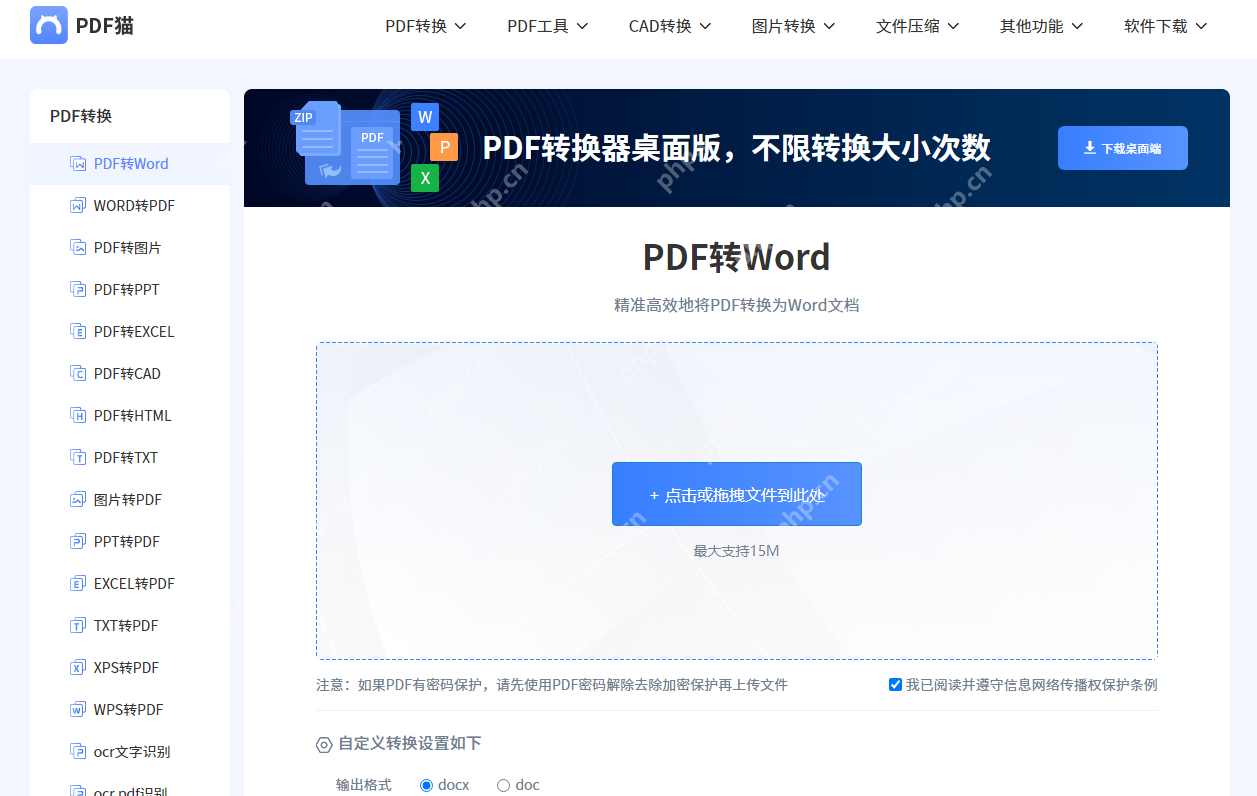
Task: Open the 文件压缩 navigation menu
Action: tap(917, 26)
